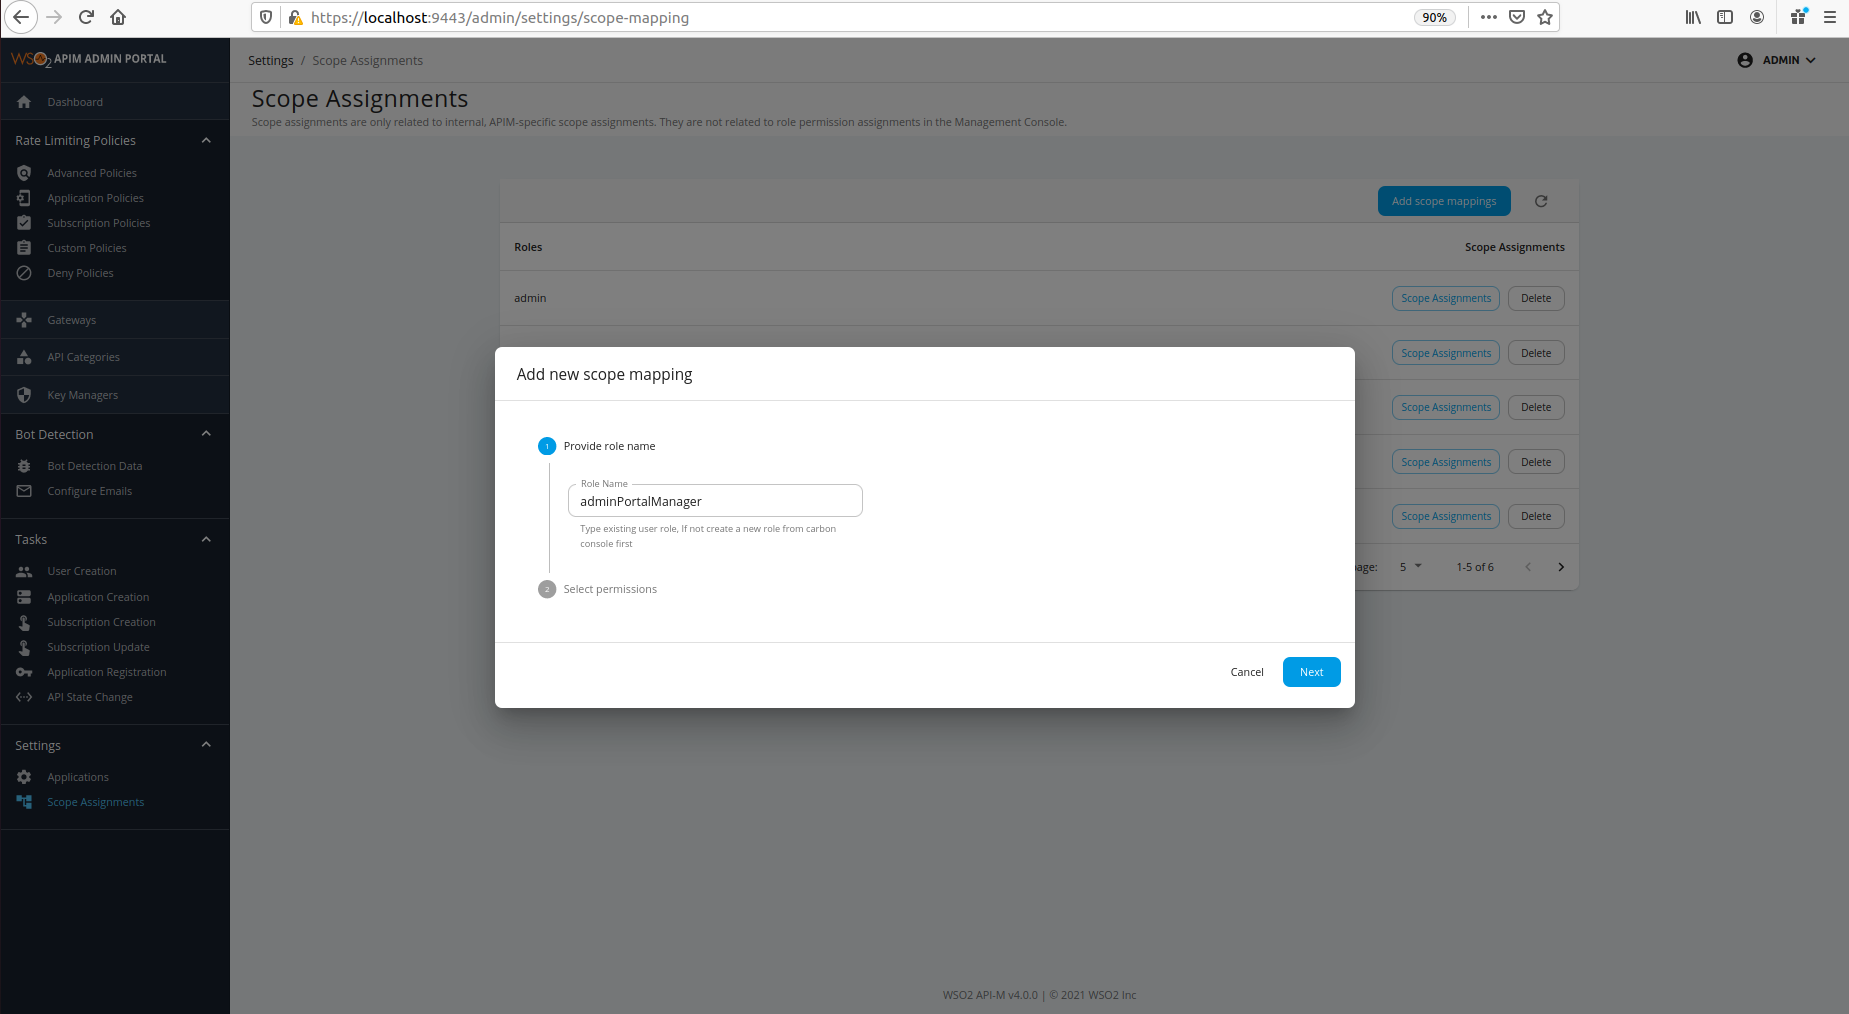
Task: Click the Application Registration key icon
Action: pyautogui.click(x=24, y=671)
